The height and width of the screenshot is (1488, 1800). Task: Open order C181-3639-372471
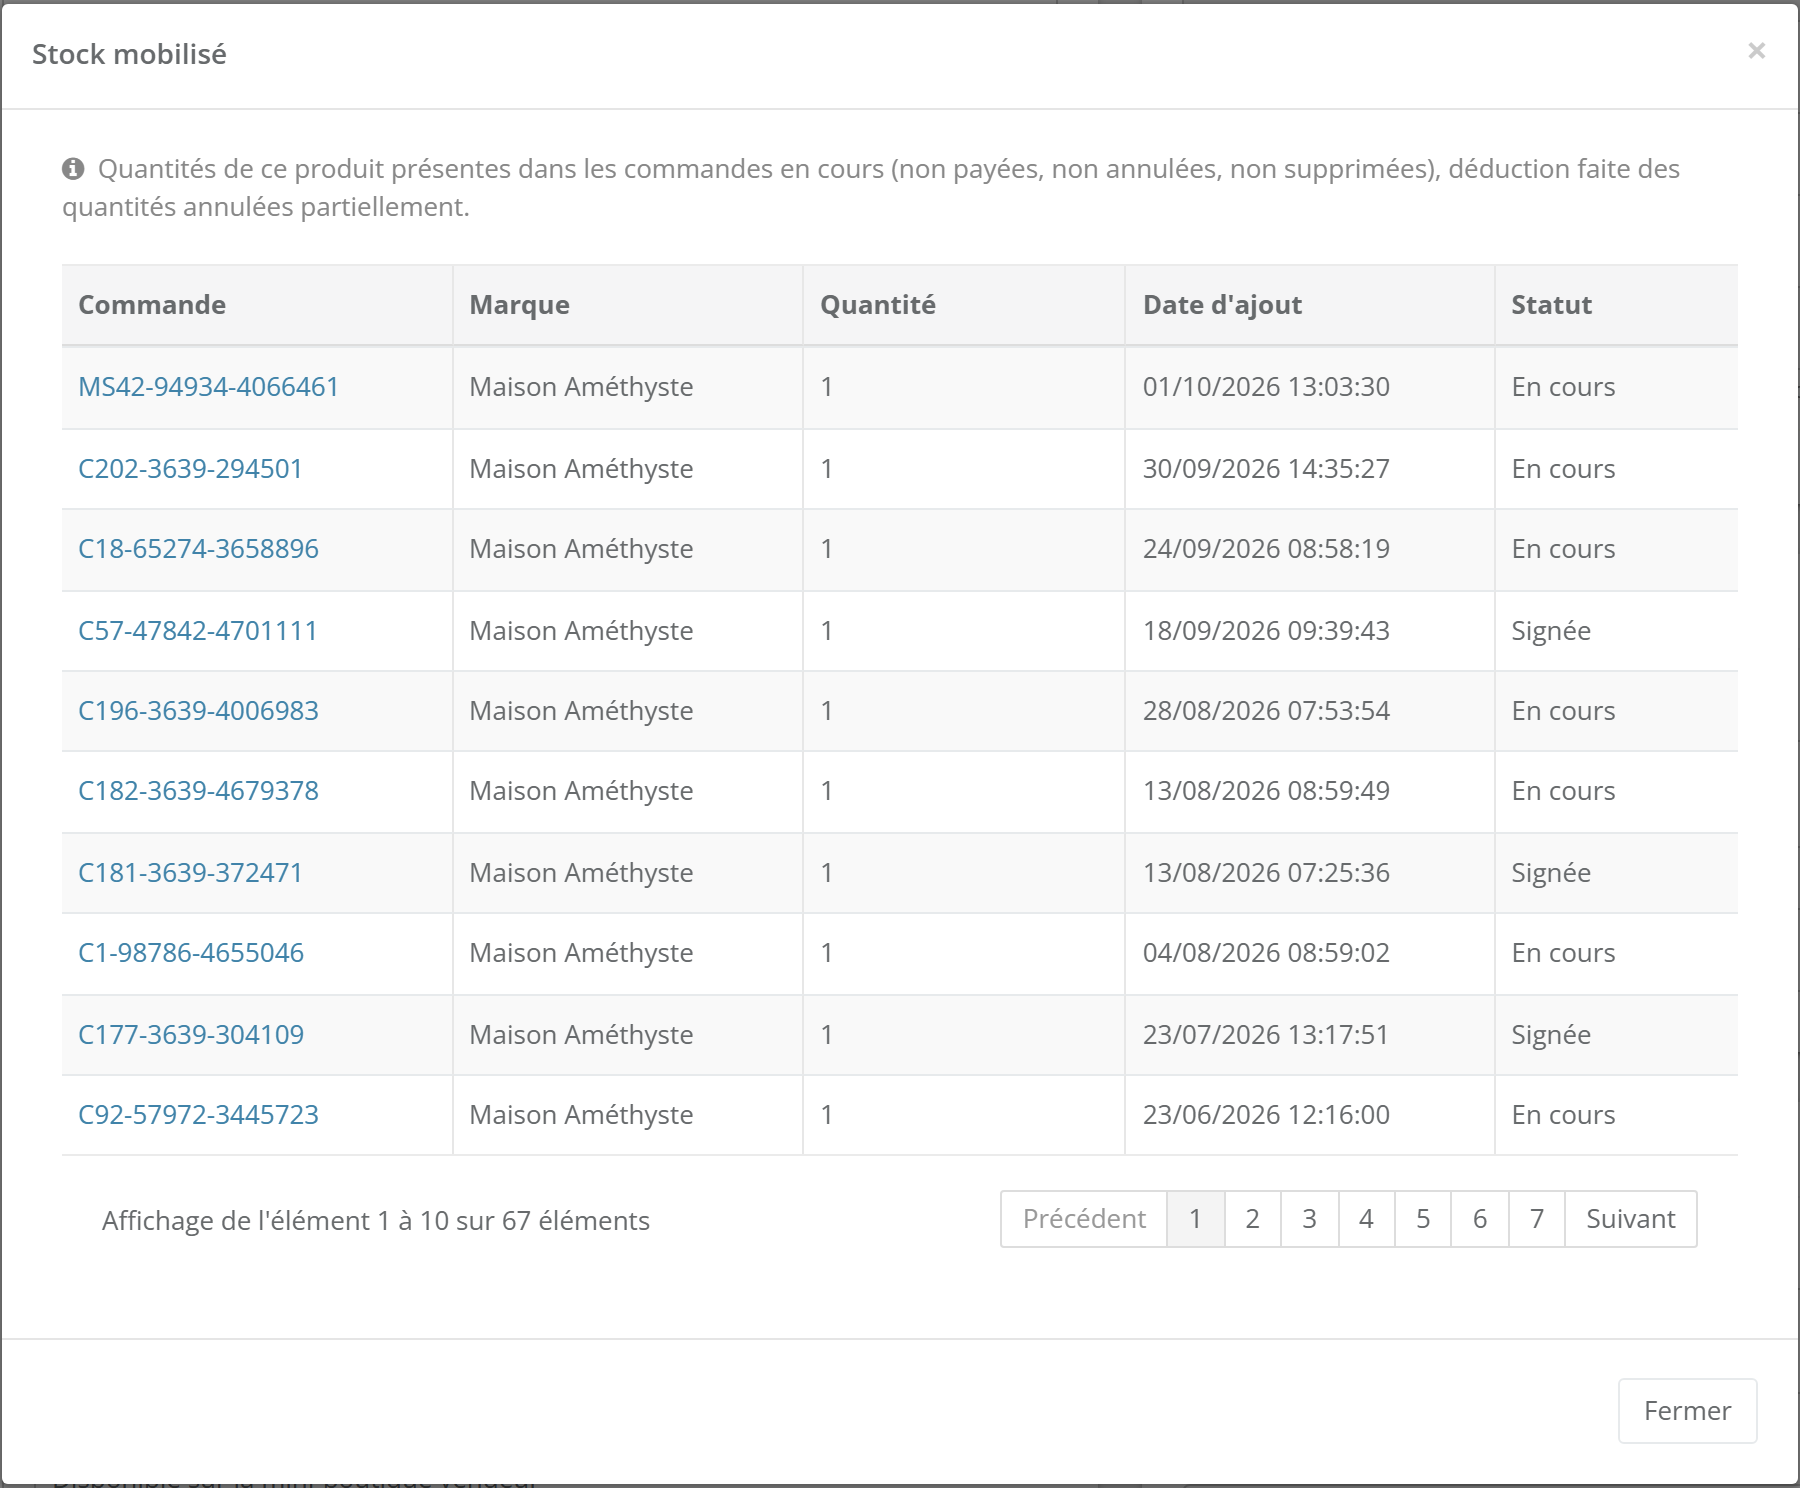point(190,873)
